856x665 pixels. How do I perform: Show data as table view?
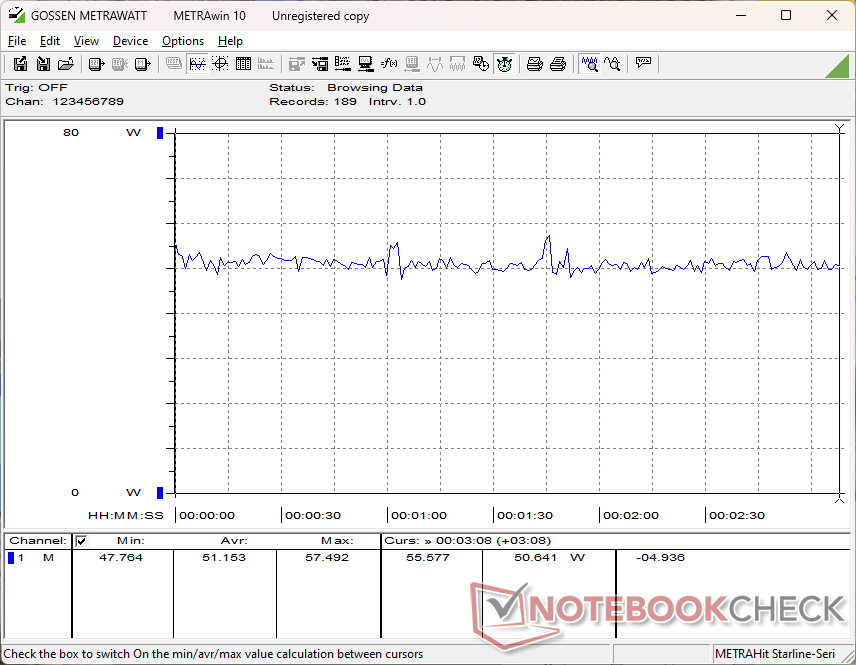(243, 64)
